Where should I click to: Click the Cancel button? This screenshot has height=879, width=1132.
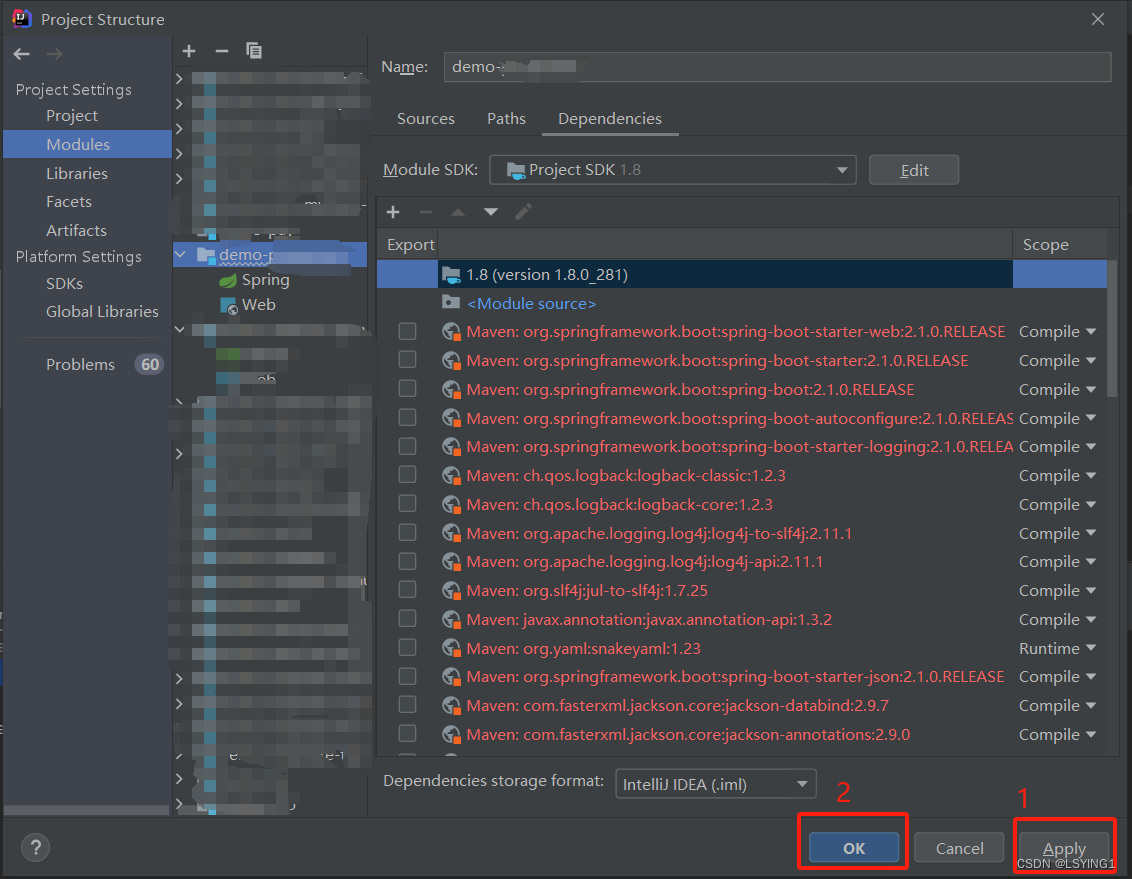pos(959,848)
